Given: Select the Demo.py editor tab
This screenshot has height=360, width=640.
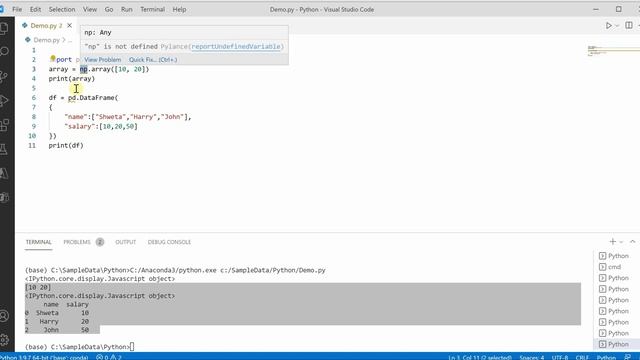Looking at the screenshot, I should [47, 25].
